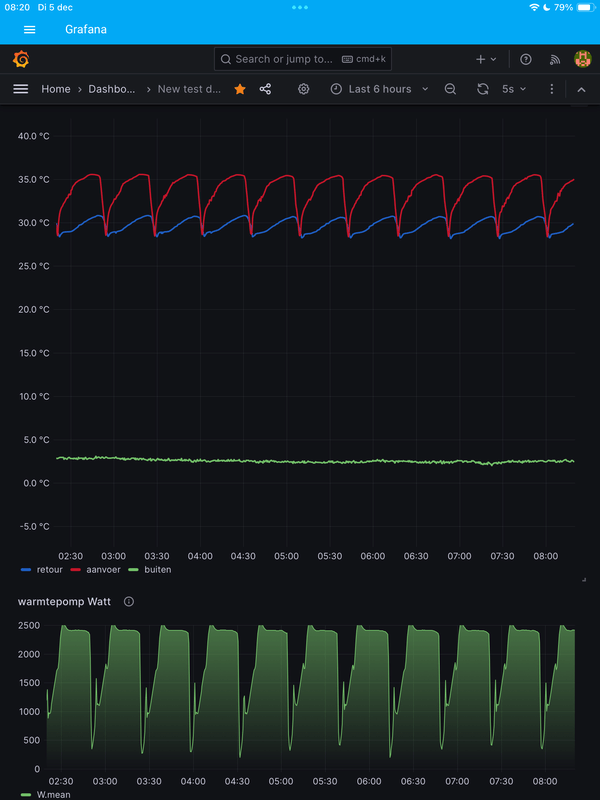Open the news feed RSS icon

[x=555, y=60]
